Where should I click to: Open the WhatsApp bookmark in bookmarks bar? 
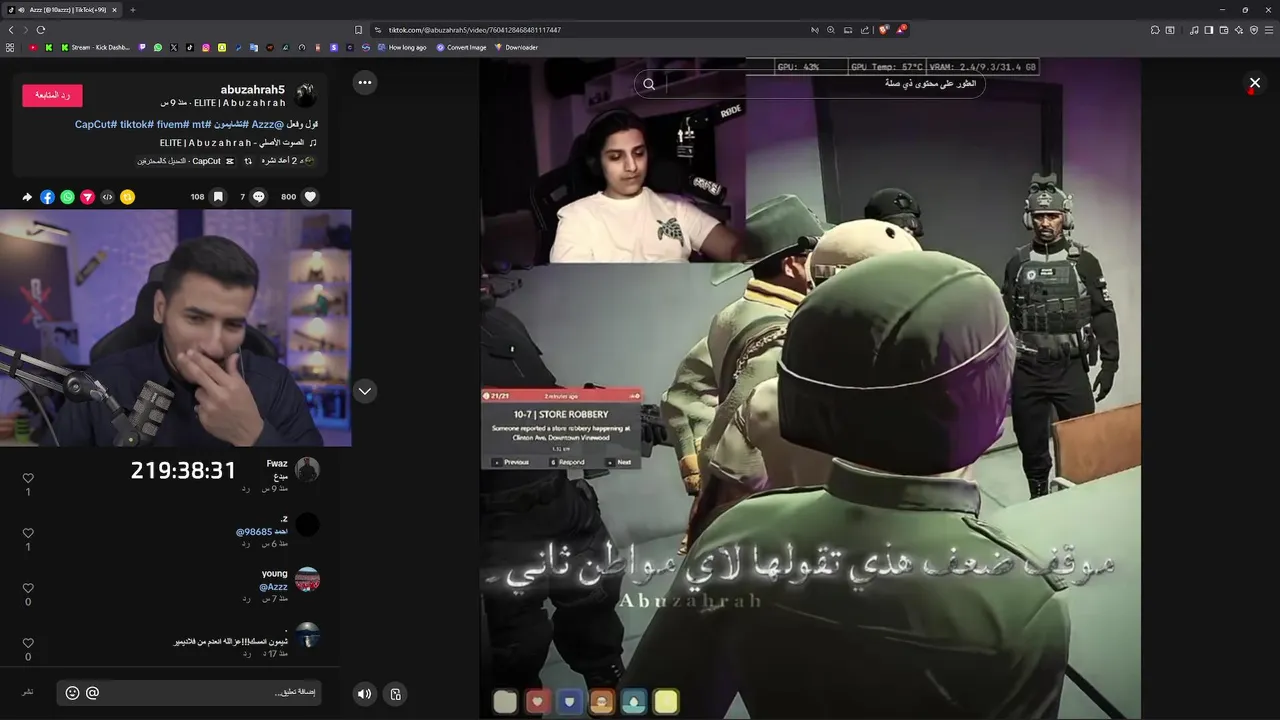[x=158, y=47]
